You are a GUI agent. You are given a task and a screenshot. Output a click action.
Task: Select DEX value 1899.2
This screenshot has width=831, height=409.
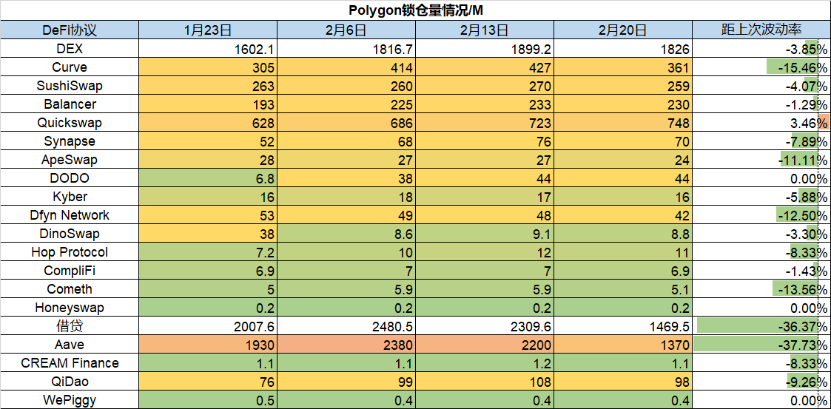[x=484, y=49]
